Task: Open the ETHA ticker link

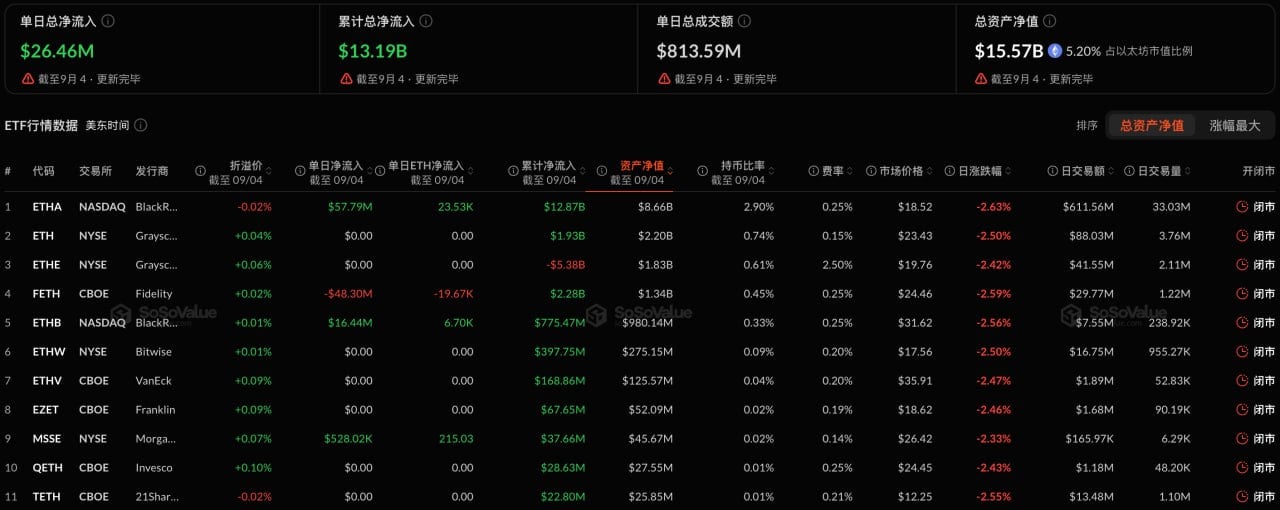Action: click(x=47, y=207)
